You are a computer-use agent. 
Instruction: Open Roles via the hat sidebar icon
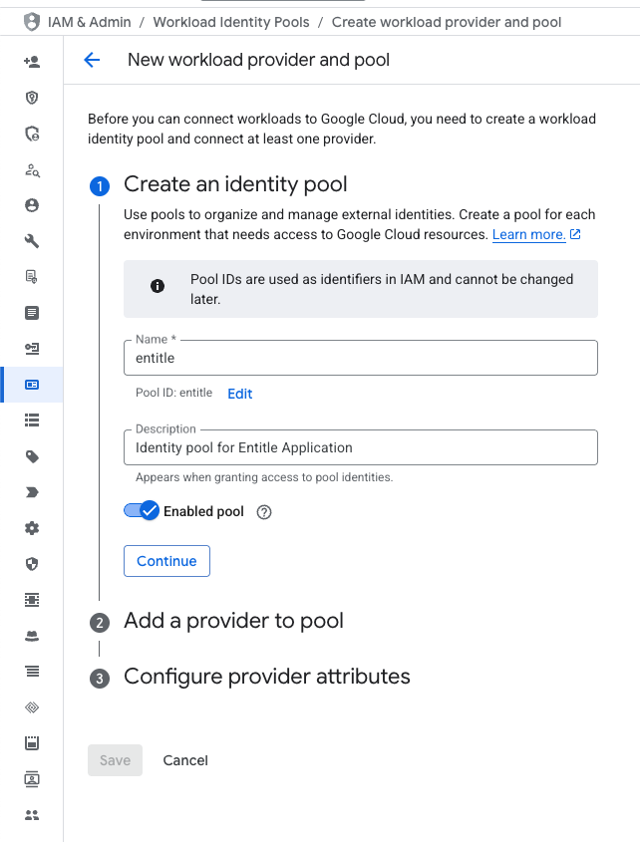click(x=32, y=636)
